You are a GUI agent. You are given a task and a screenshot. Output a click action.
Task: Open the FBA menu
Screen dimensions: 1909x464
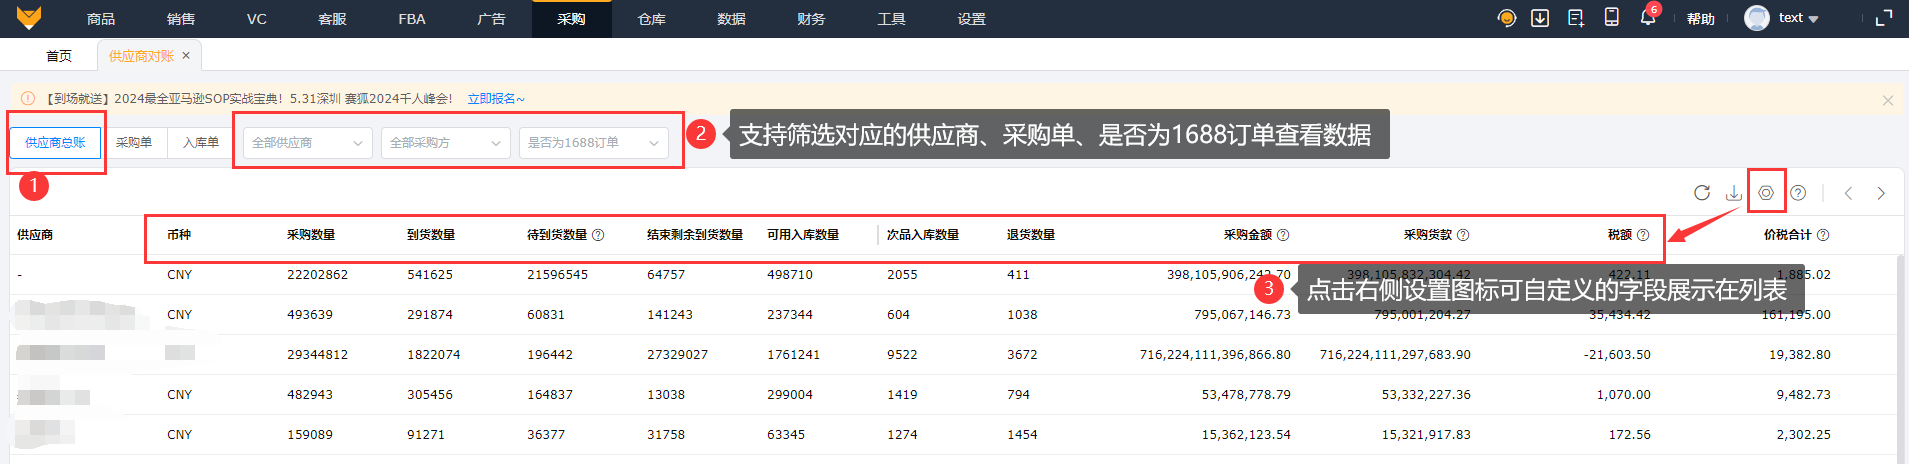tap(412, 19)
